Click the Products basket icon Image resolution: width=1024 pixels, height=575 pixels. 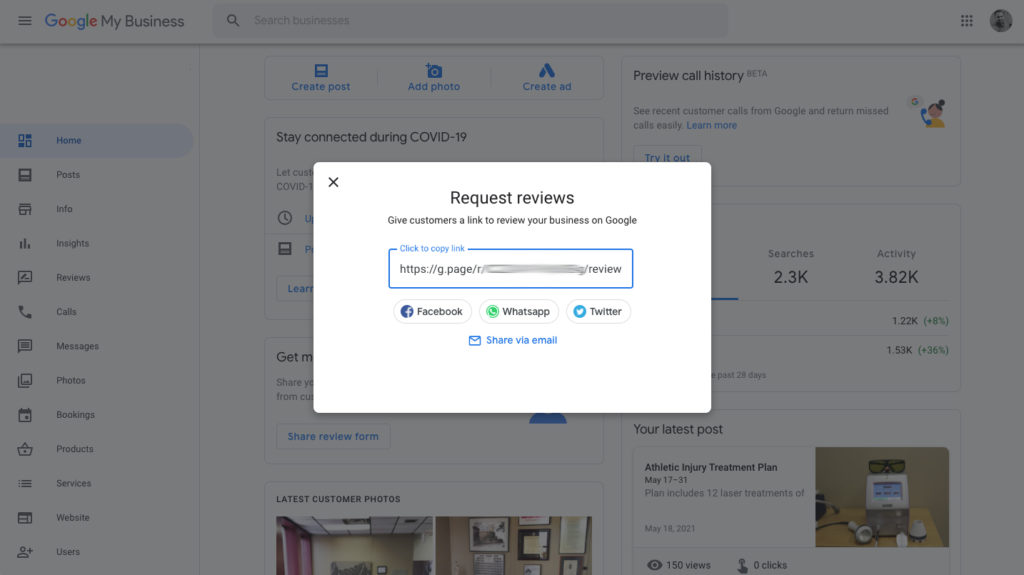click(25, 449)
